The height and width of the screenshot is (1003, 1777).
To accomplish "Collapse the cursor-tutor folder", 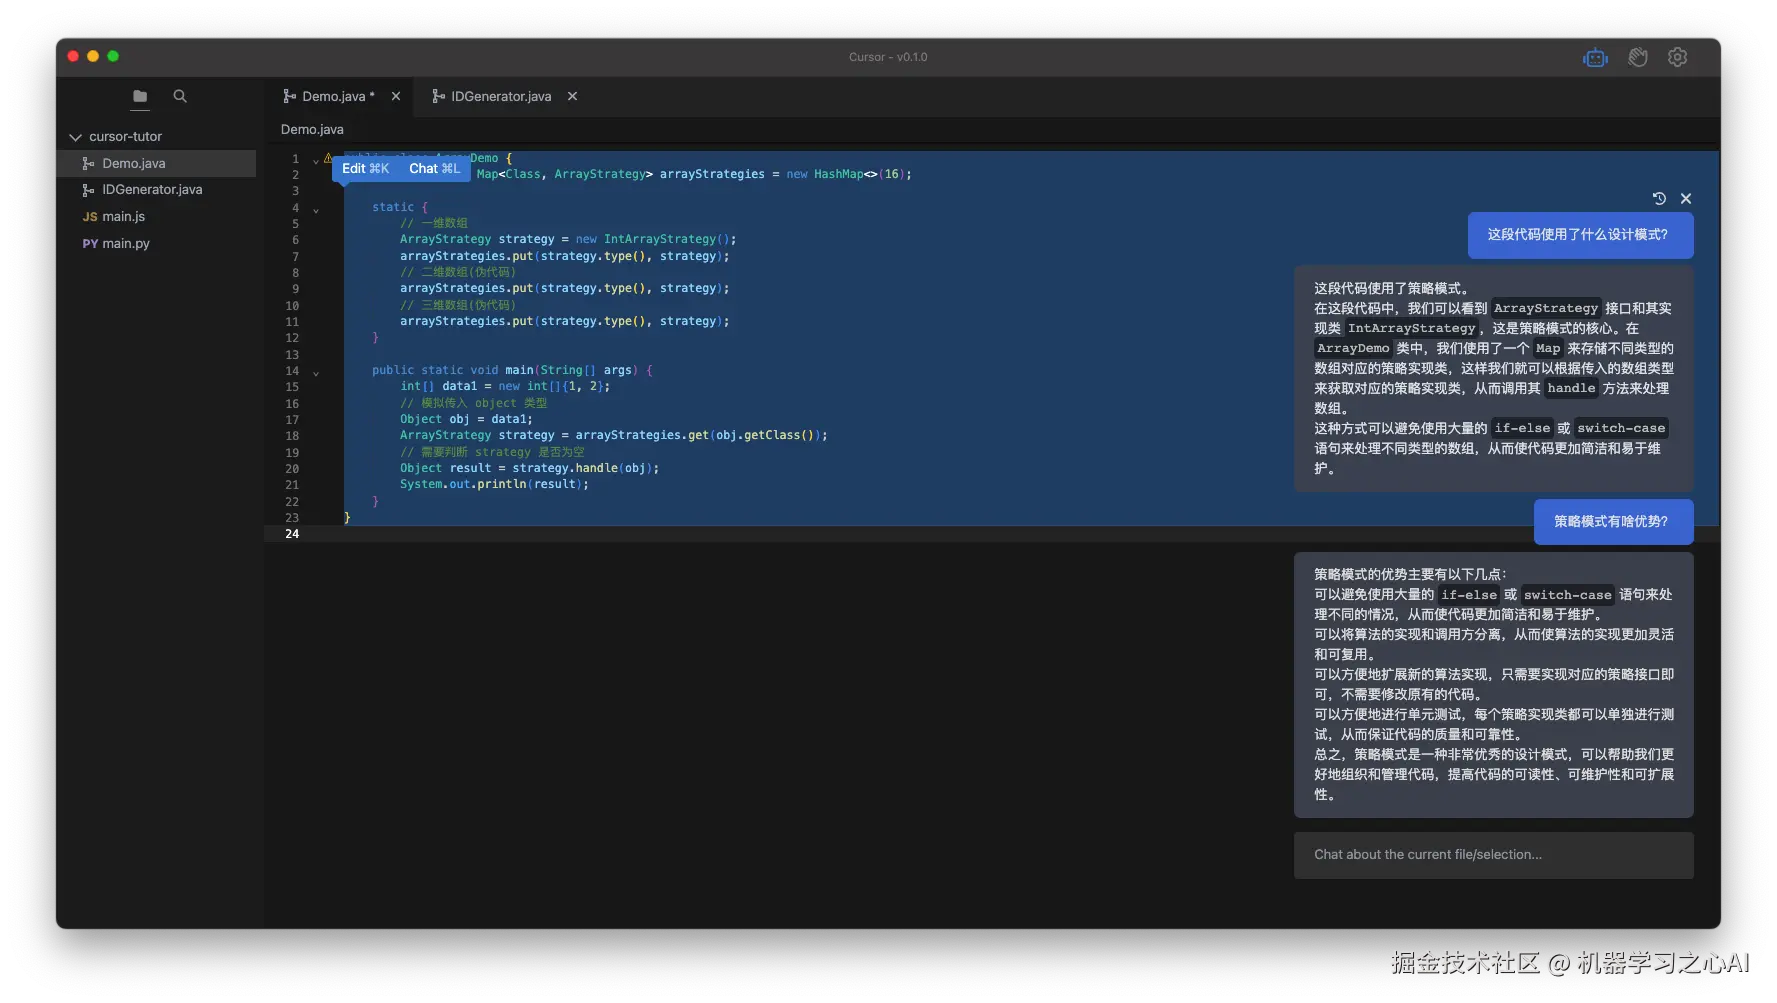I will click(75, 137).
